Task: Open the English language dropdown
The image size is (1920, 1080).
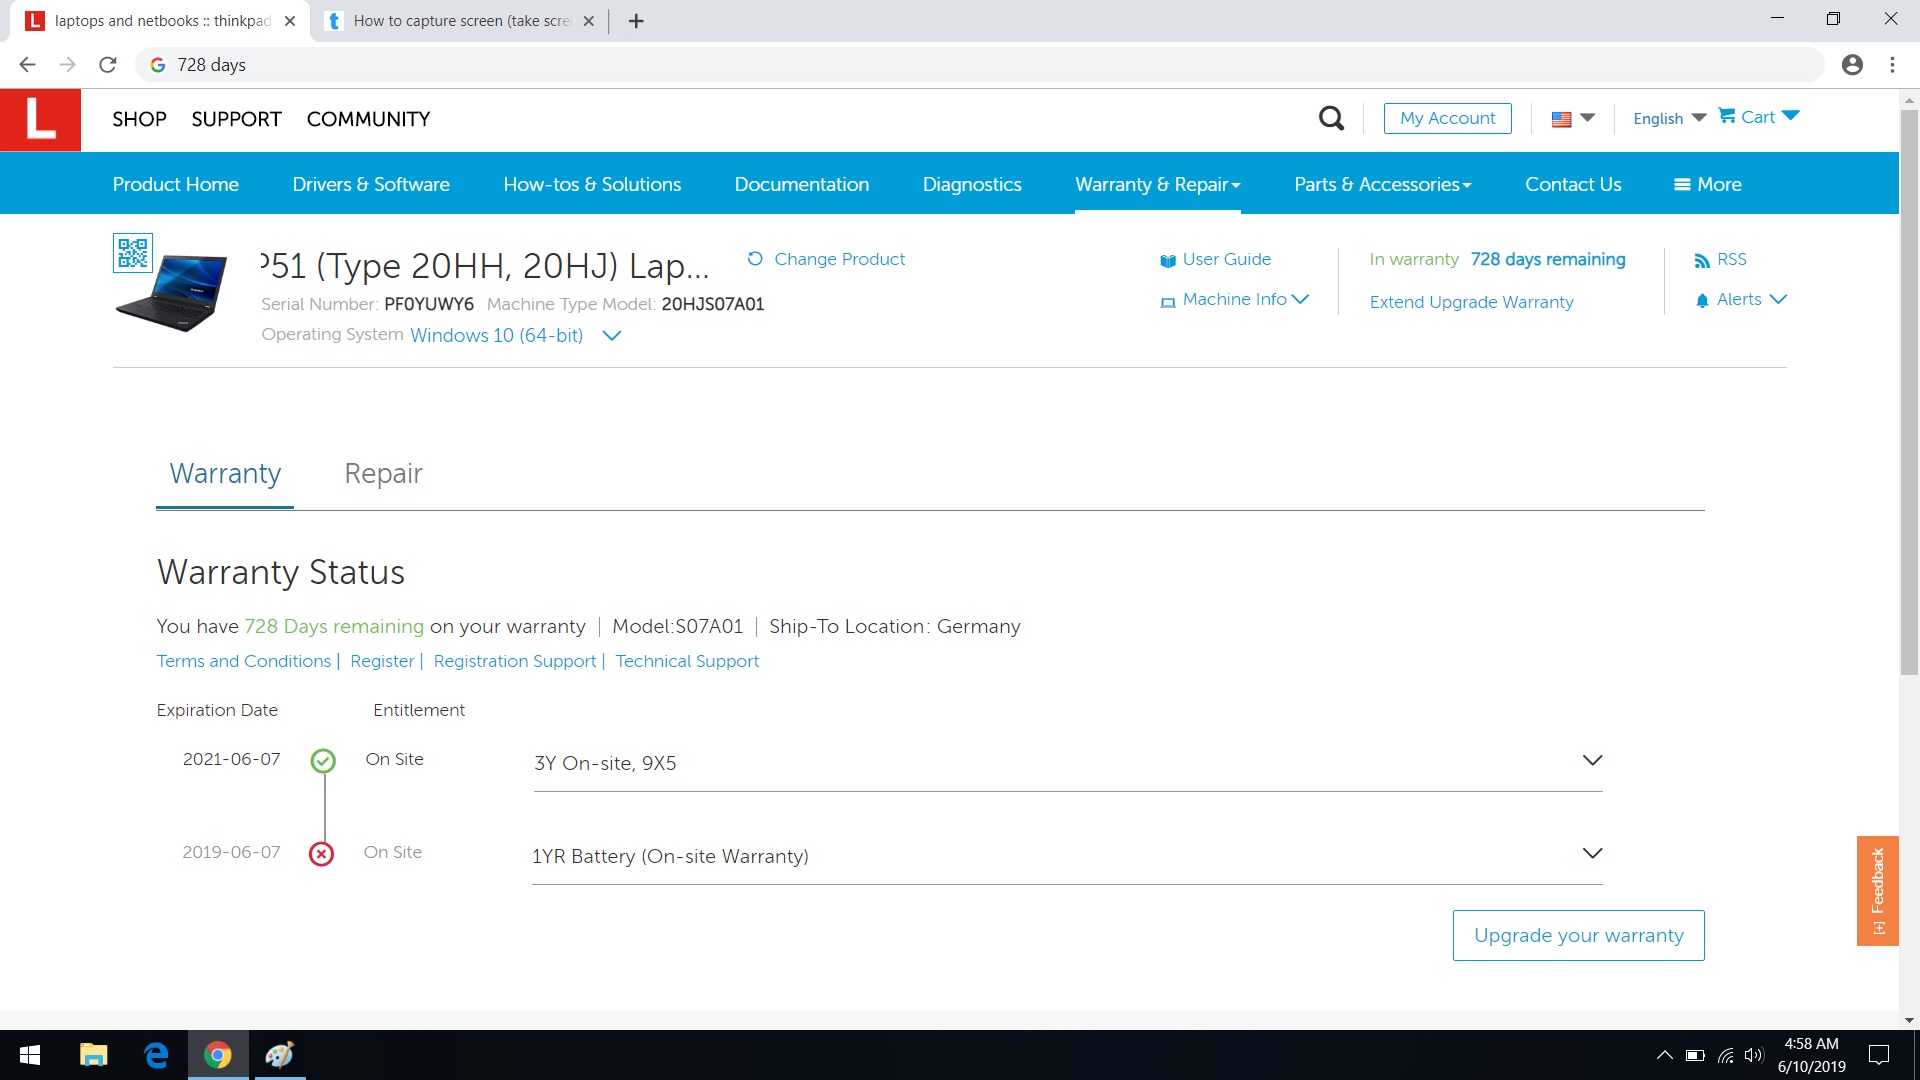Action: tap(1669, 118)
